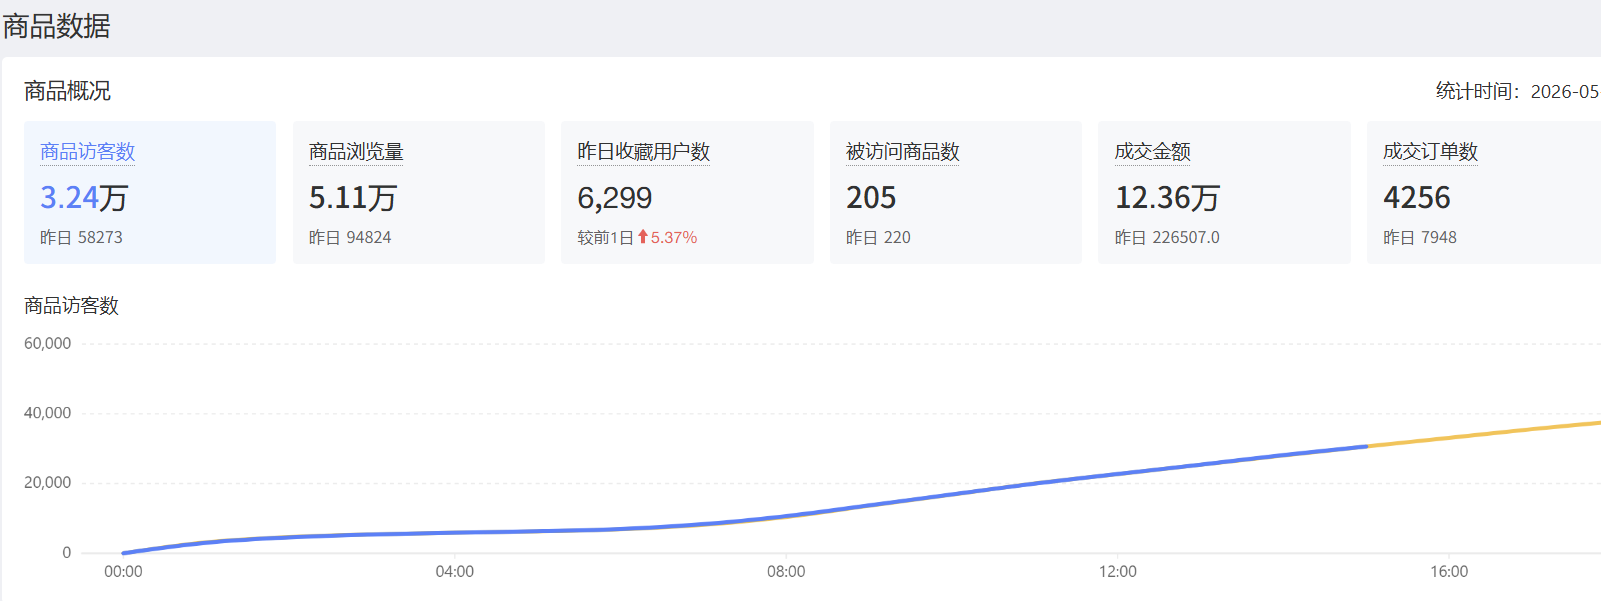The width and height of the screenshot is (1601, 601).
Task: Click the 昨日 220 comparison text
Action: [878, 238]
